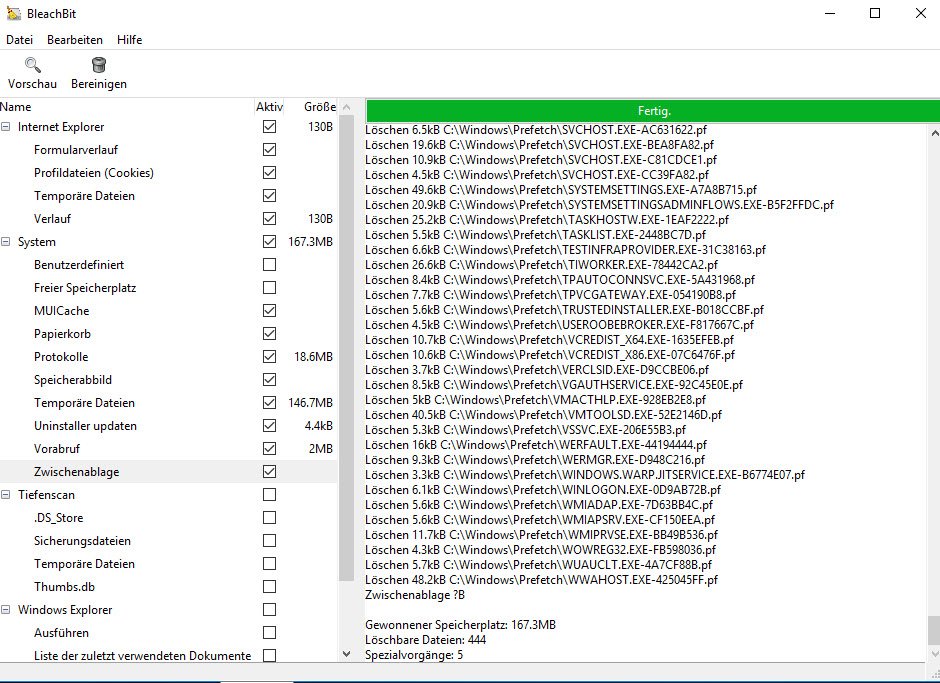Enable Thumbs.db checkbox
940x683 pixels.
click(270, 586)
